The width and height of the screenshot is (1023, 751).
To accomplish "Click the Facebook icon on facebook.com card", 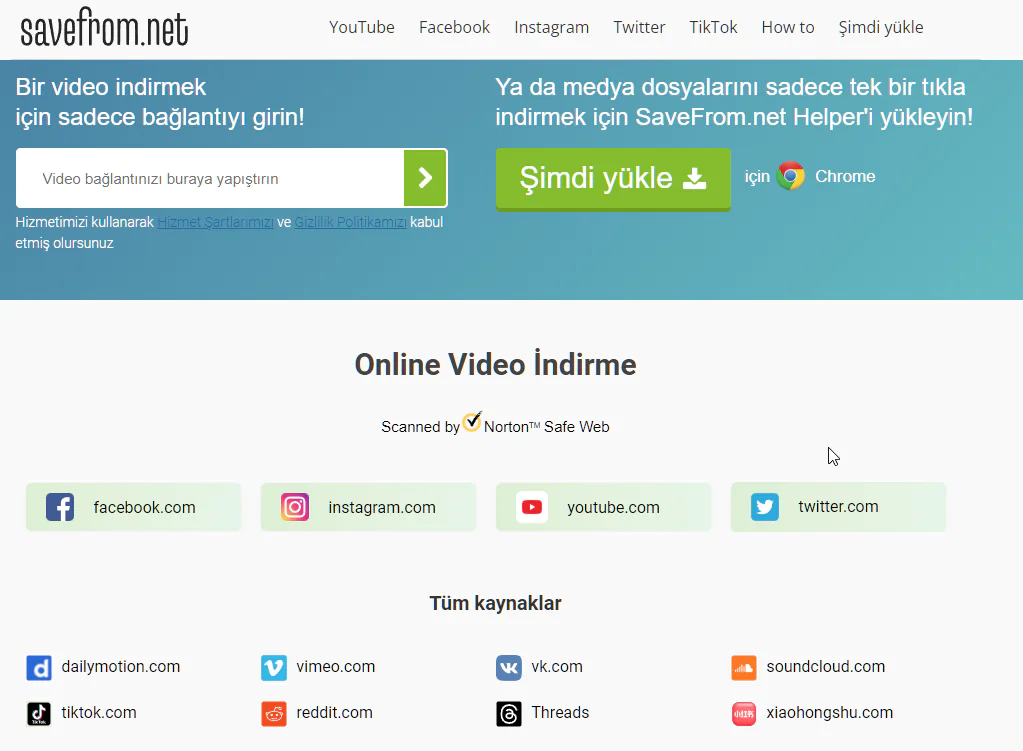I will click(x=59, y=507).
